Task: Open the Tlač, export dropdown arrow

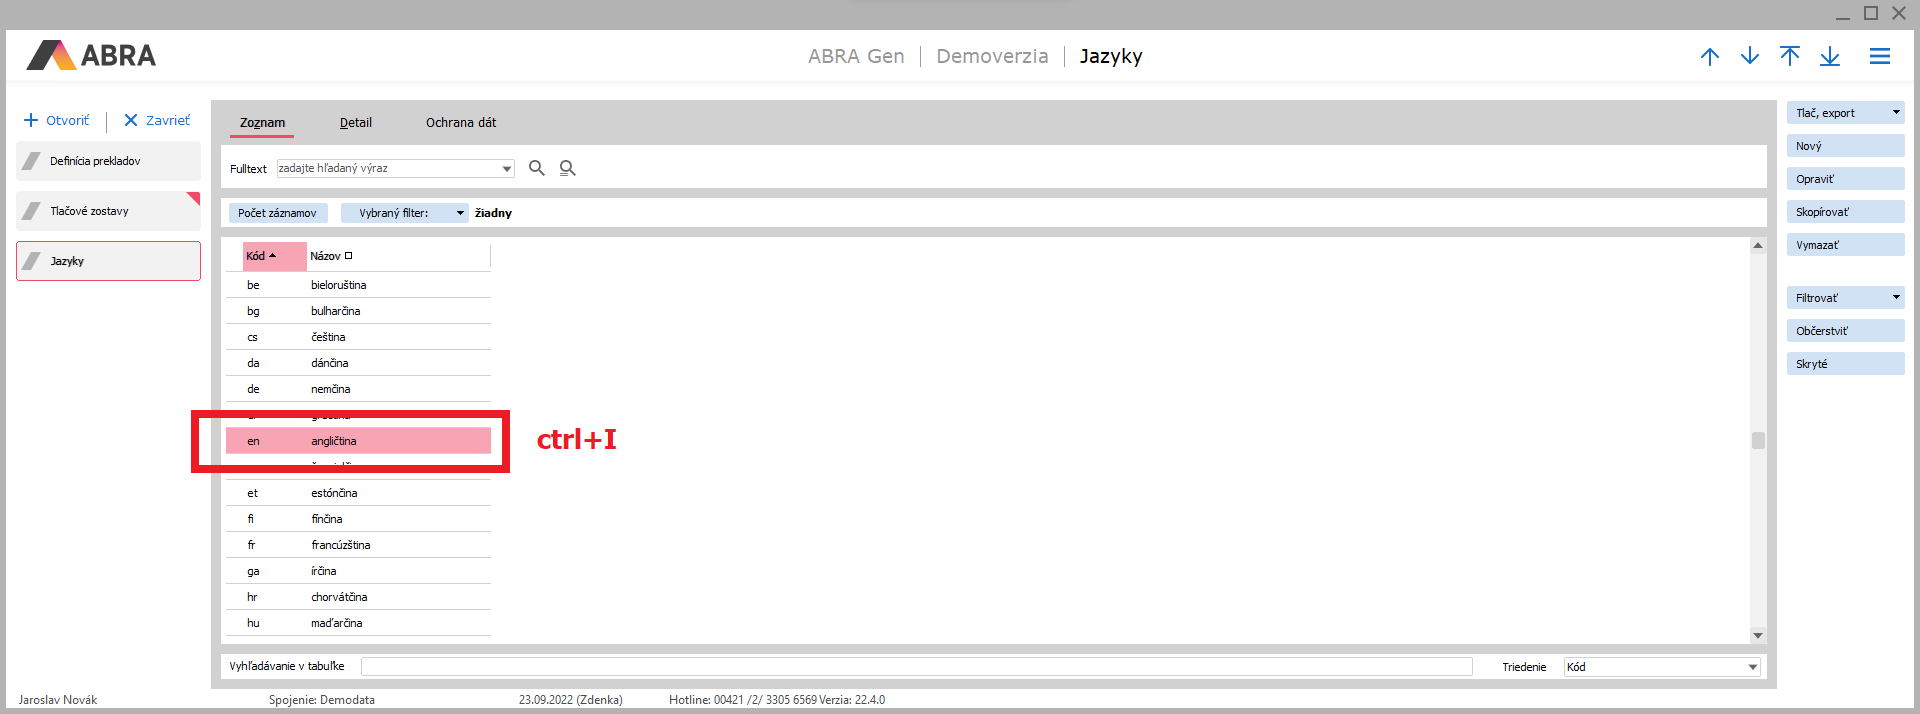Action: pos(1895,113)
